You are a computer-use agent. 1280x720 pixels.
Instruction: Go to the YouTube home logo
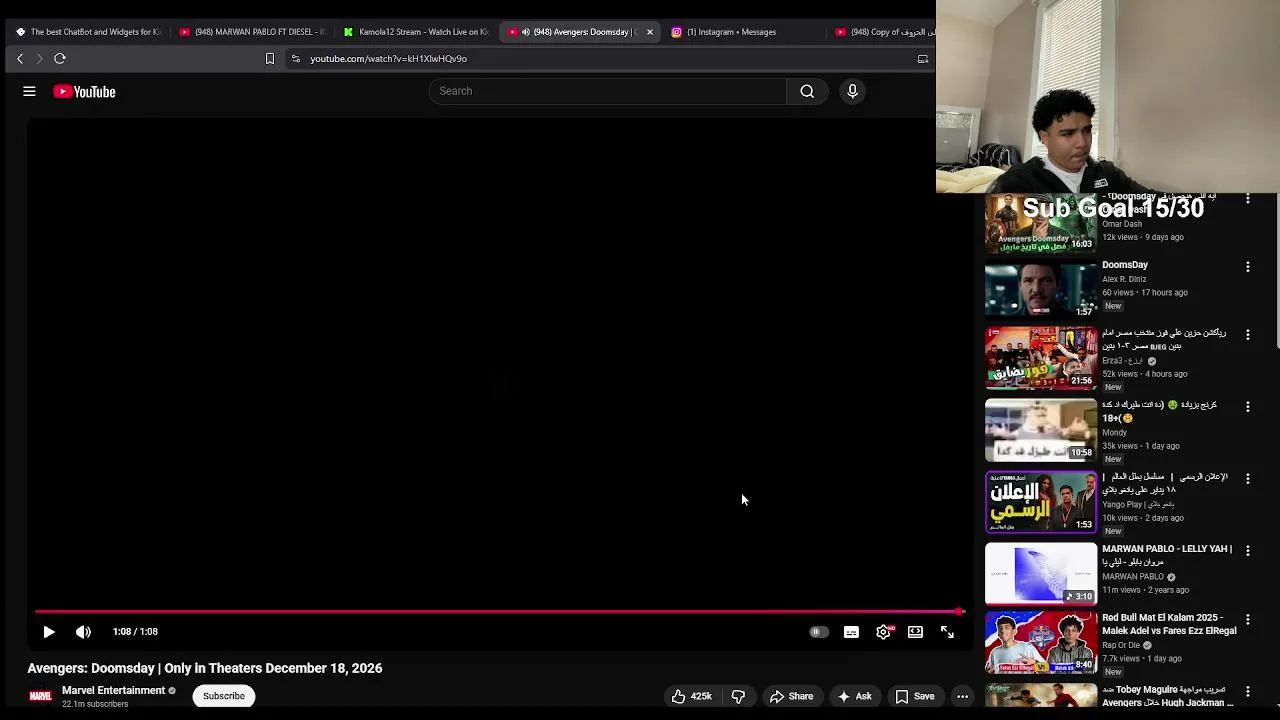[x=85, y=92]
